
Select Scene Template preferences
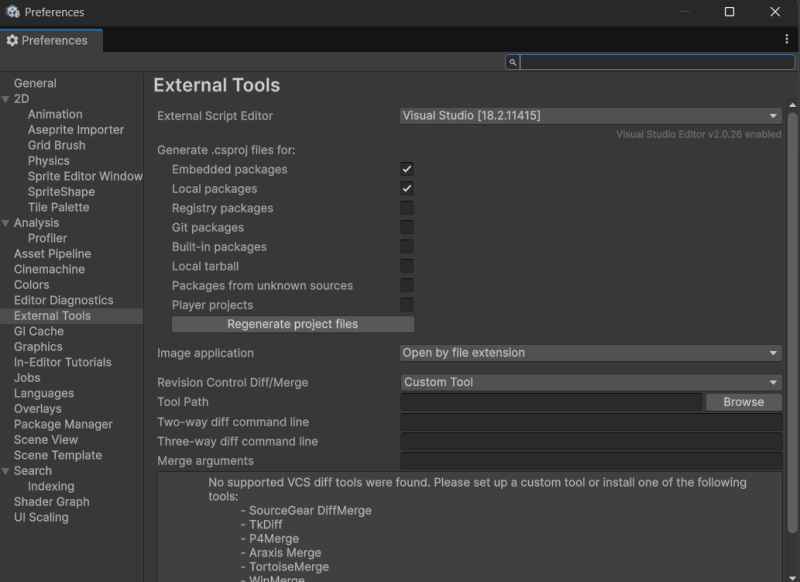coord(58,456)
